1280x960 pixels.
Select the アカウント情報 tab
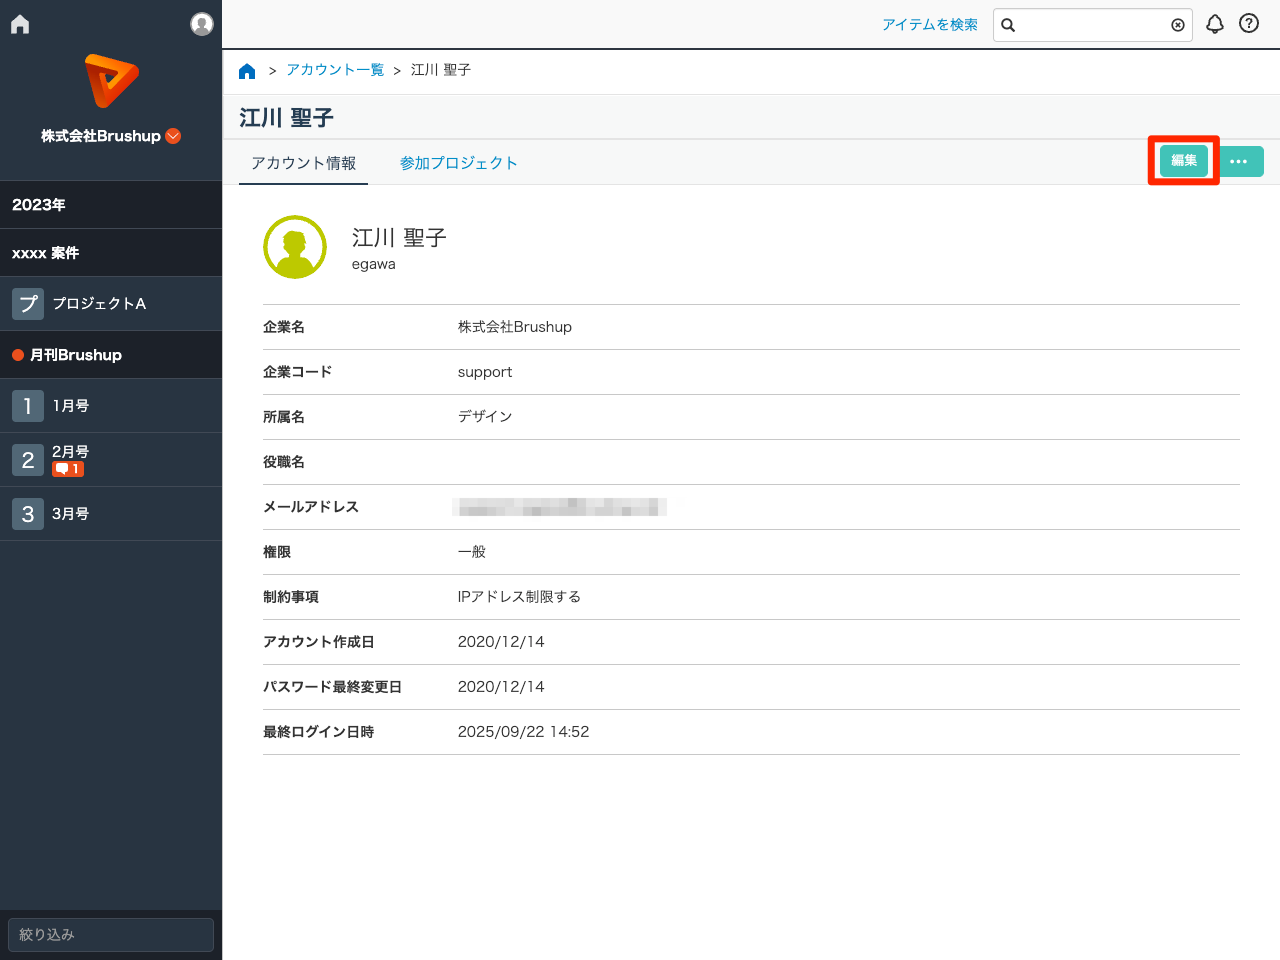coord(302,161)
